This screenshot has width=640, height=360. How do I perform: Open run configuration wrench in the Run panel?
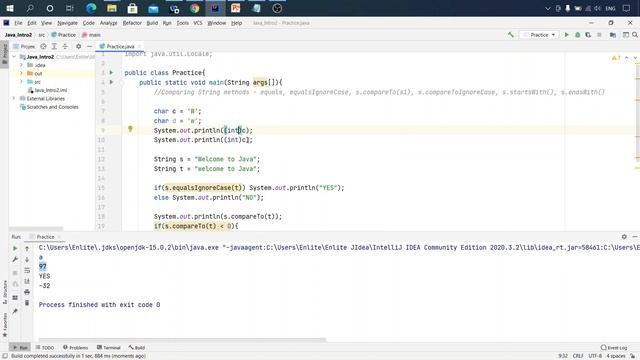pyautogui.click(x=15, y=259)
